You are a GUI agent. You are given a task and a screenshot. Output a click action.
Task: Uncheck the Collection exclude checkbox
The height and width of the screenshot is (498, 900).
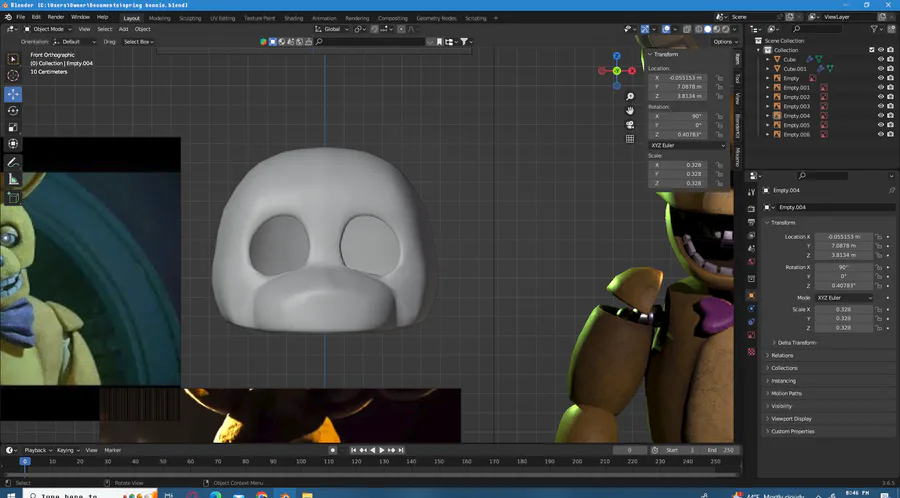coord(872,50)
